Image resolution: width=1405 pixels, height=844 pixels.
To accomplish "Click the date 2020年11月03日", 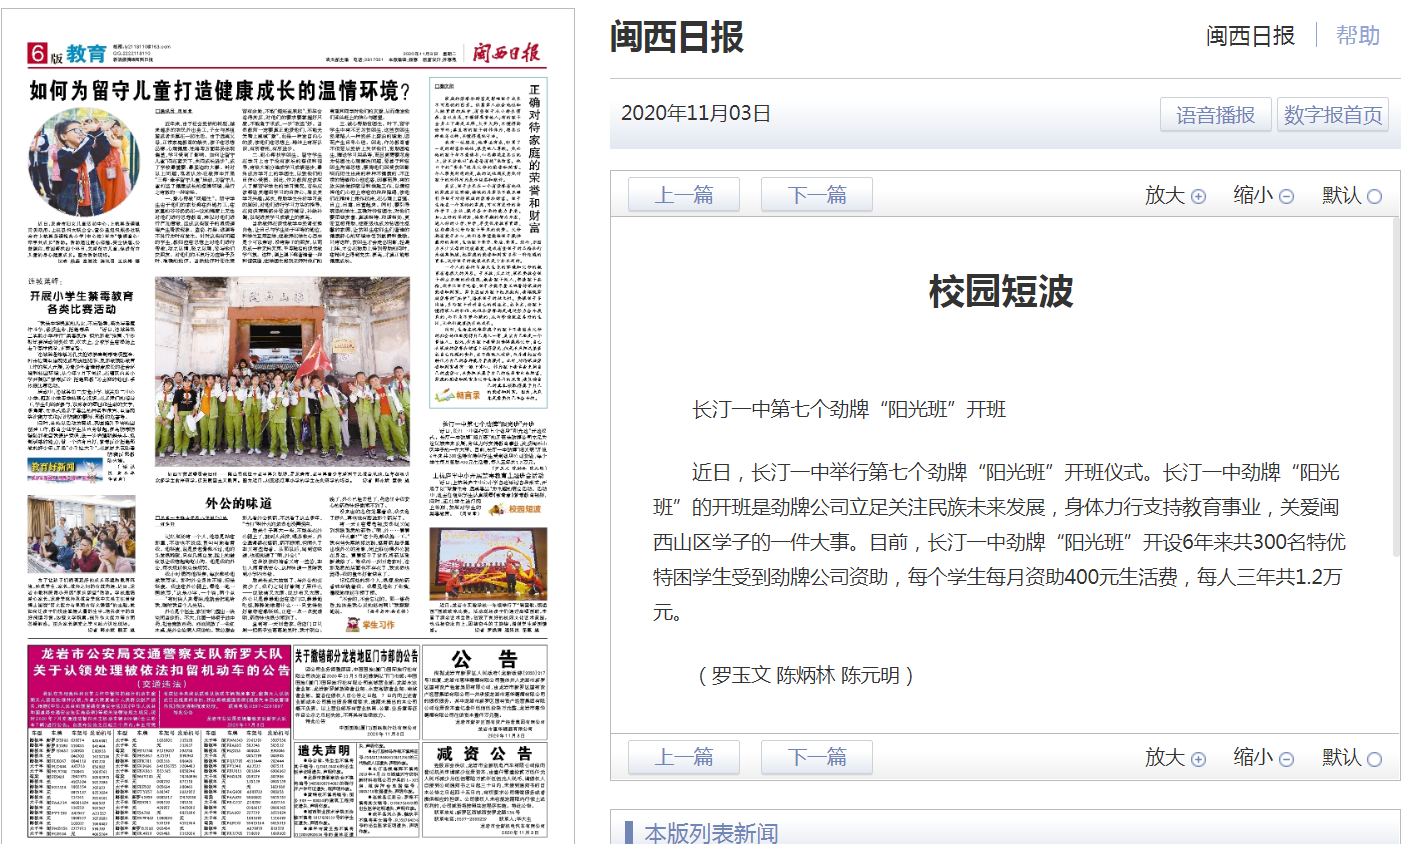I will pyautogui.click(x=696, y=113).
